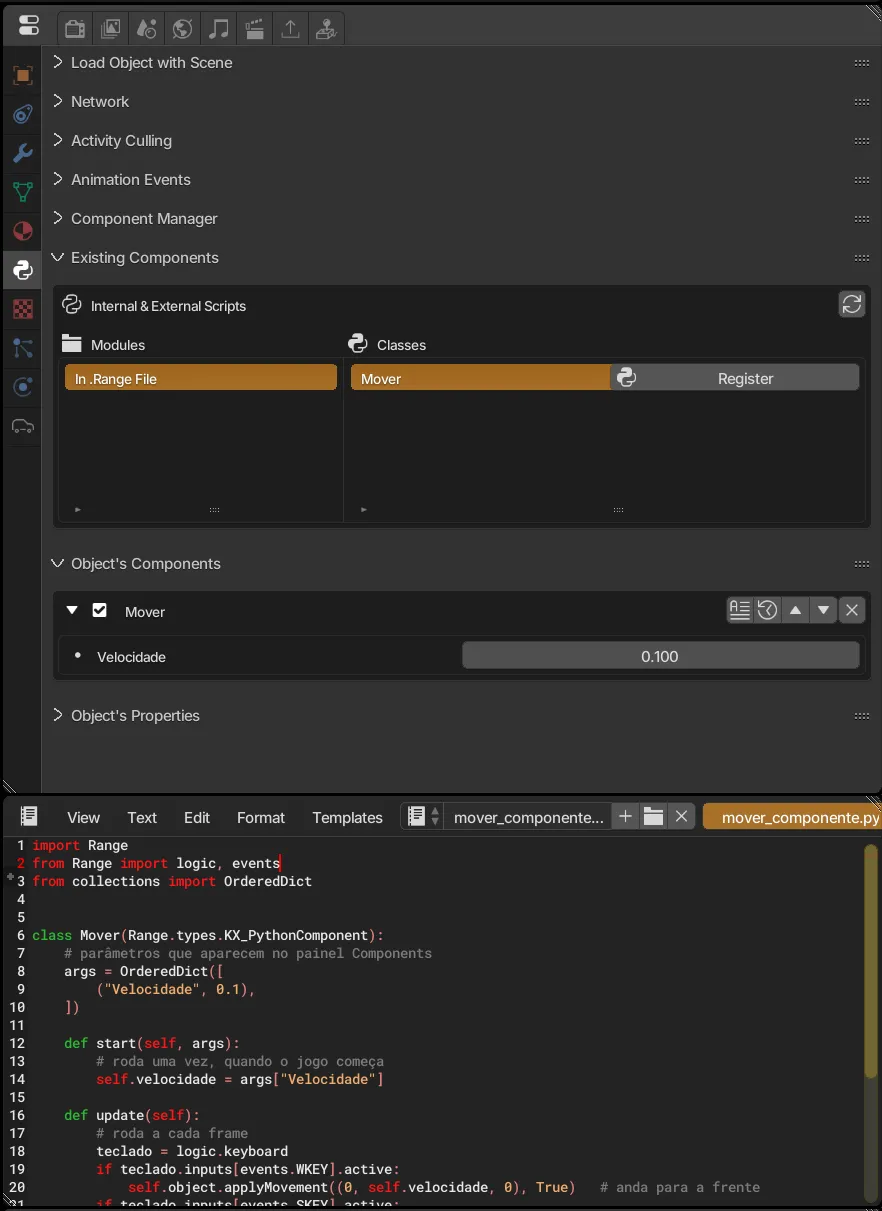Click the Load Object with Scene panel drag grip
The height and width of the screenshot is (1211, 882).
pos(862,62)
